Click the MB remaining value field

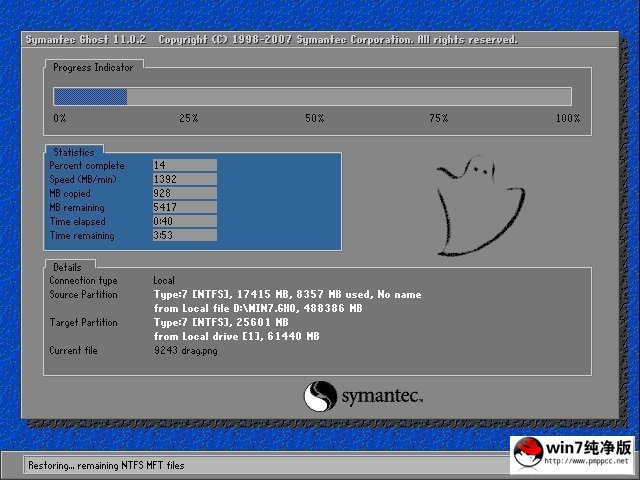(x=184, y=207)
